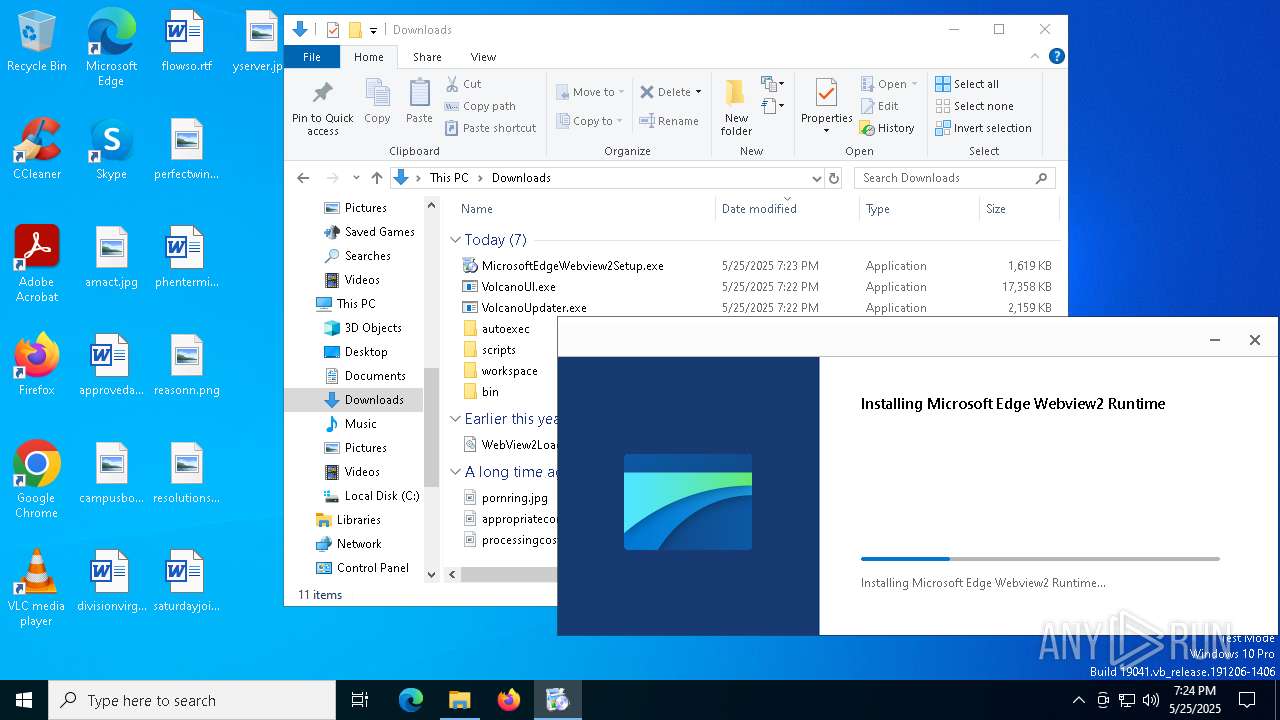This screenshot has width=1280, height=720.
Task: Open the Properties button
Action: 826,107
